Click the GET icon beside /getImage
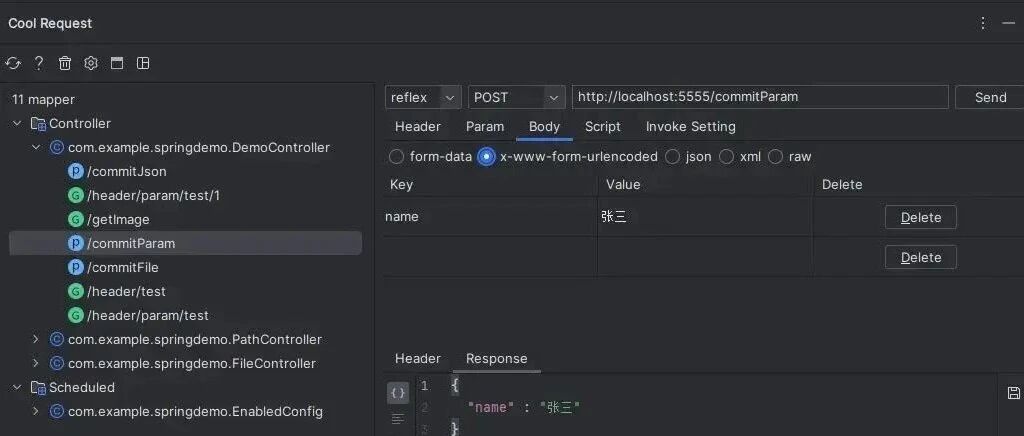Image resolution: width=1024 pixels, height=436 pixels. pos(76,219)
